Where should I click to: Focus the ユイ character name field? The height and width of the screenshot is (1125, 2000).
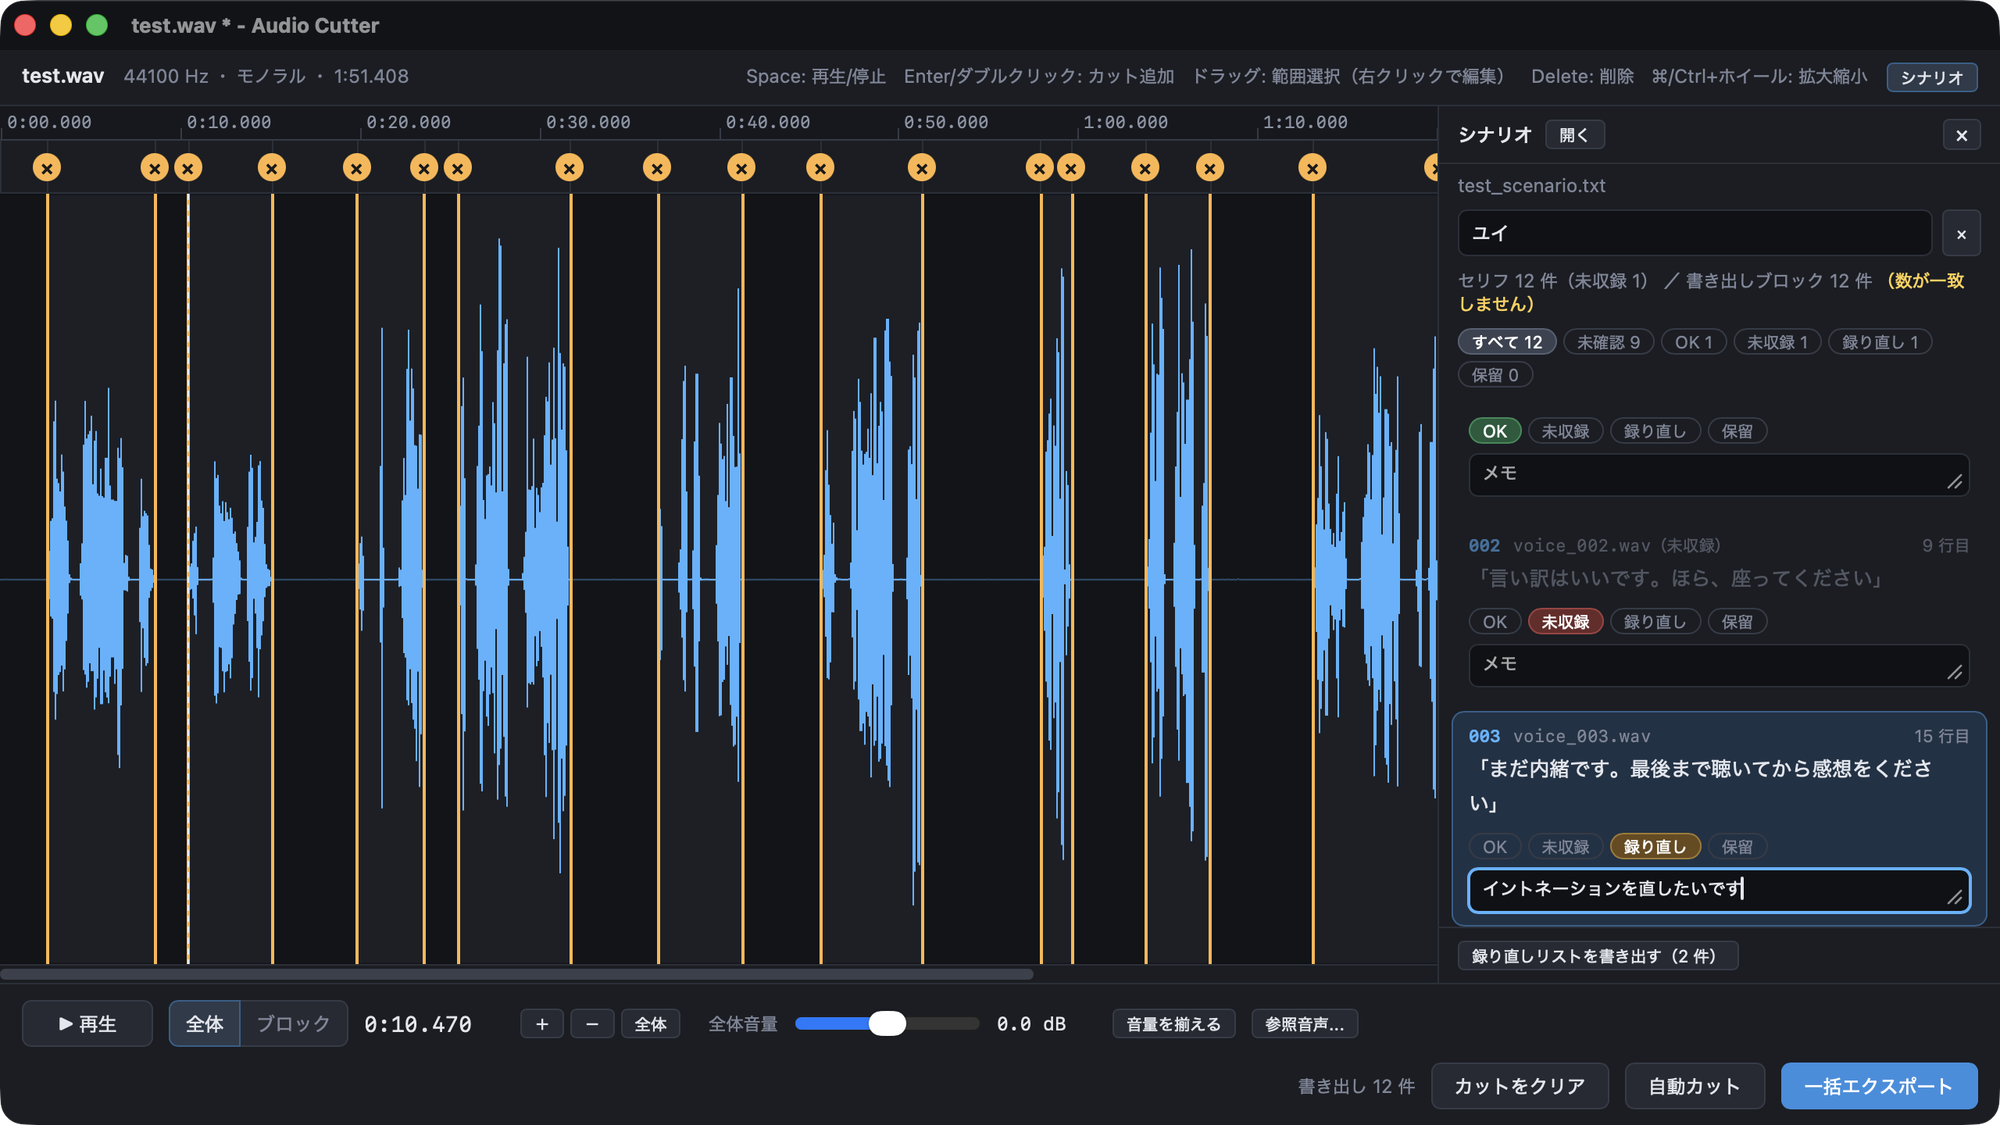pos(1694,233)
